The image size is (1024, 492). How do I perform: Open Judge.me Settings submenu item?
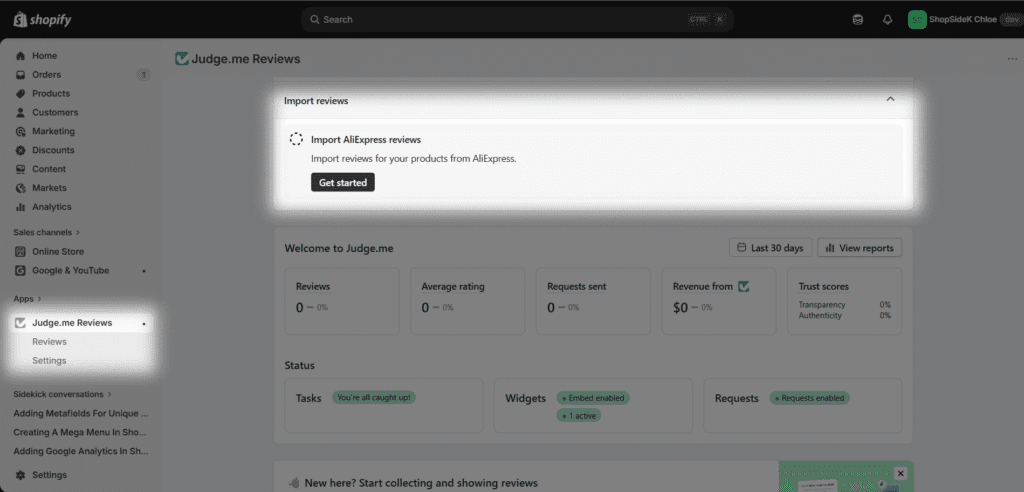coord(49,361)
